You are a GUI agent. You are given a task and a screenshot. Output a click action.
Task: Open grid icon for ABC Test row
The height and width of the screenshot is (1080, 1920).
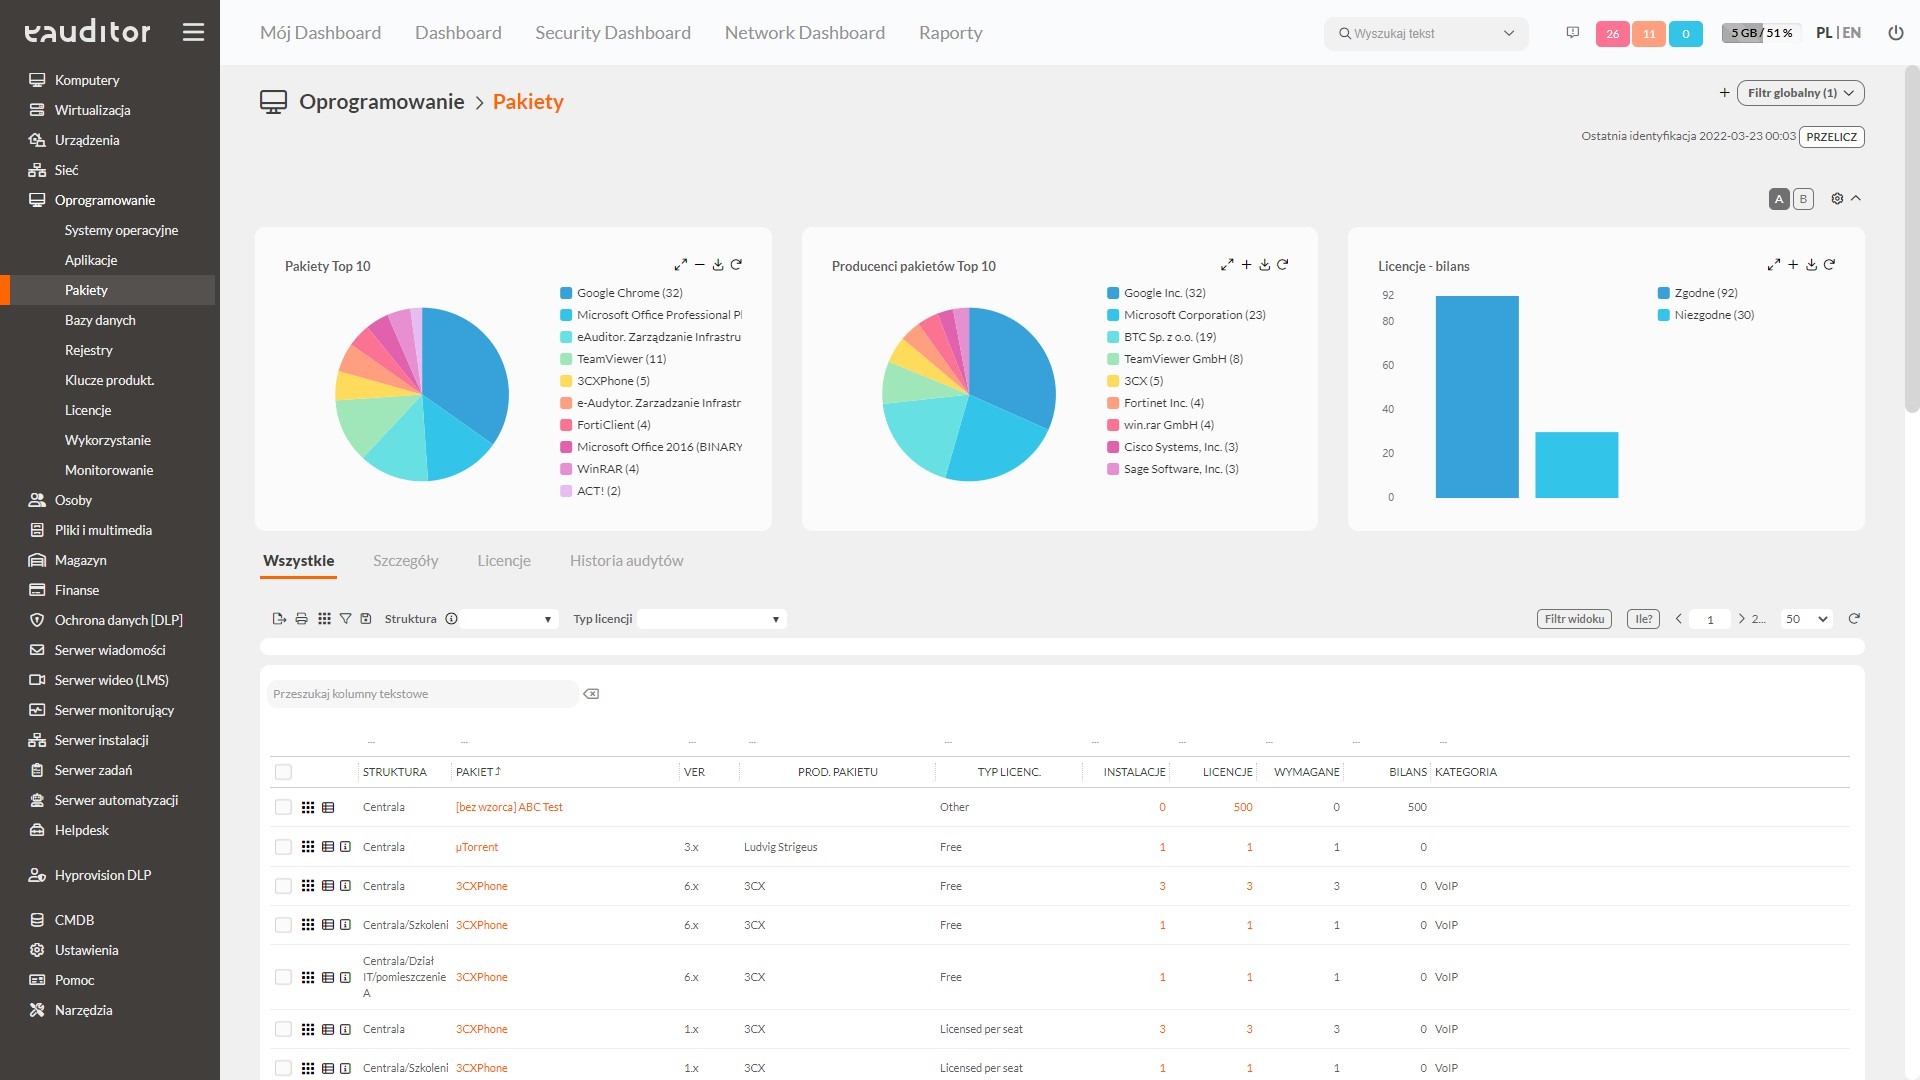pos(308,807)
